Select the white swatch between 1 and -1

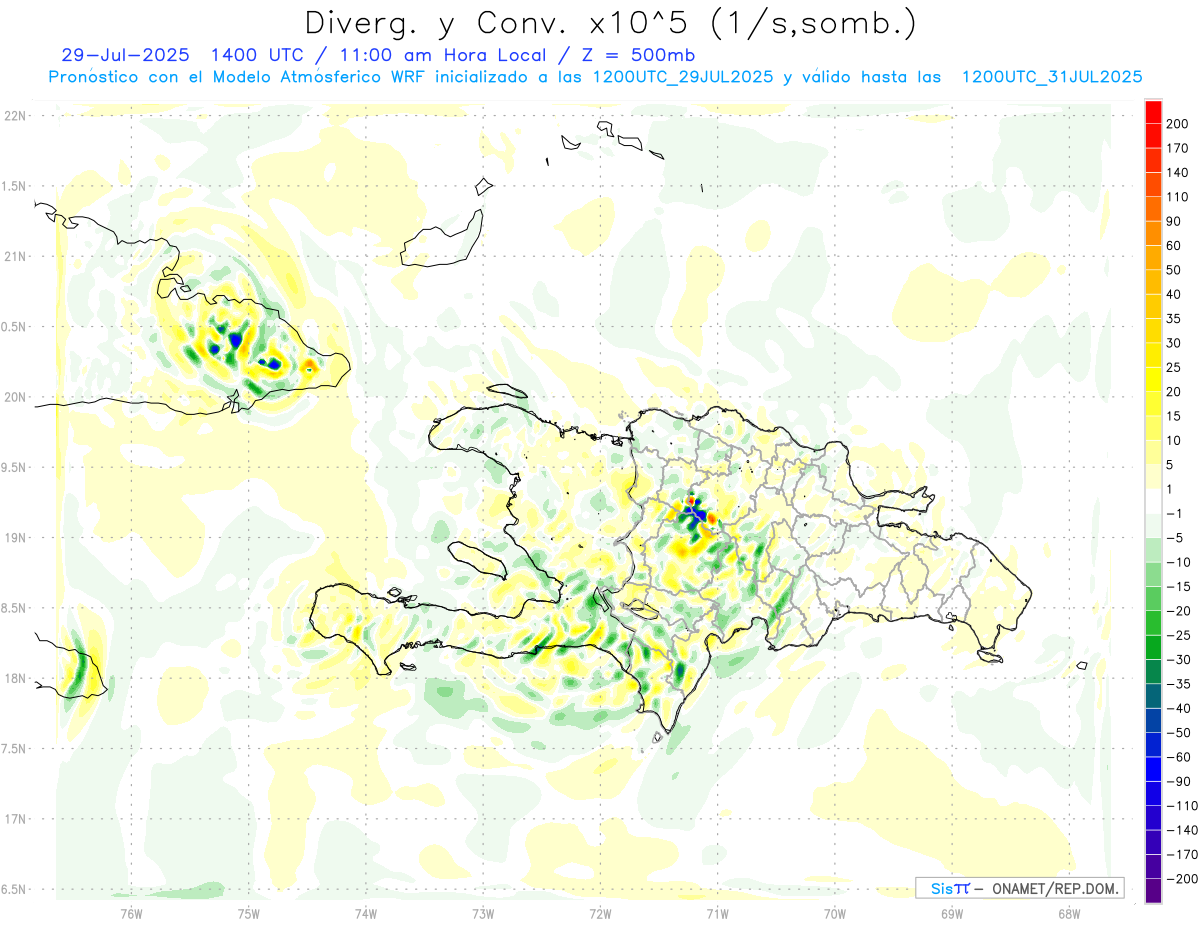[1153, 501]
